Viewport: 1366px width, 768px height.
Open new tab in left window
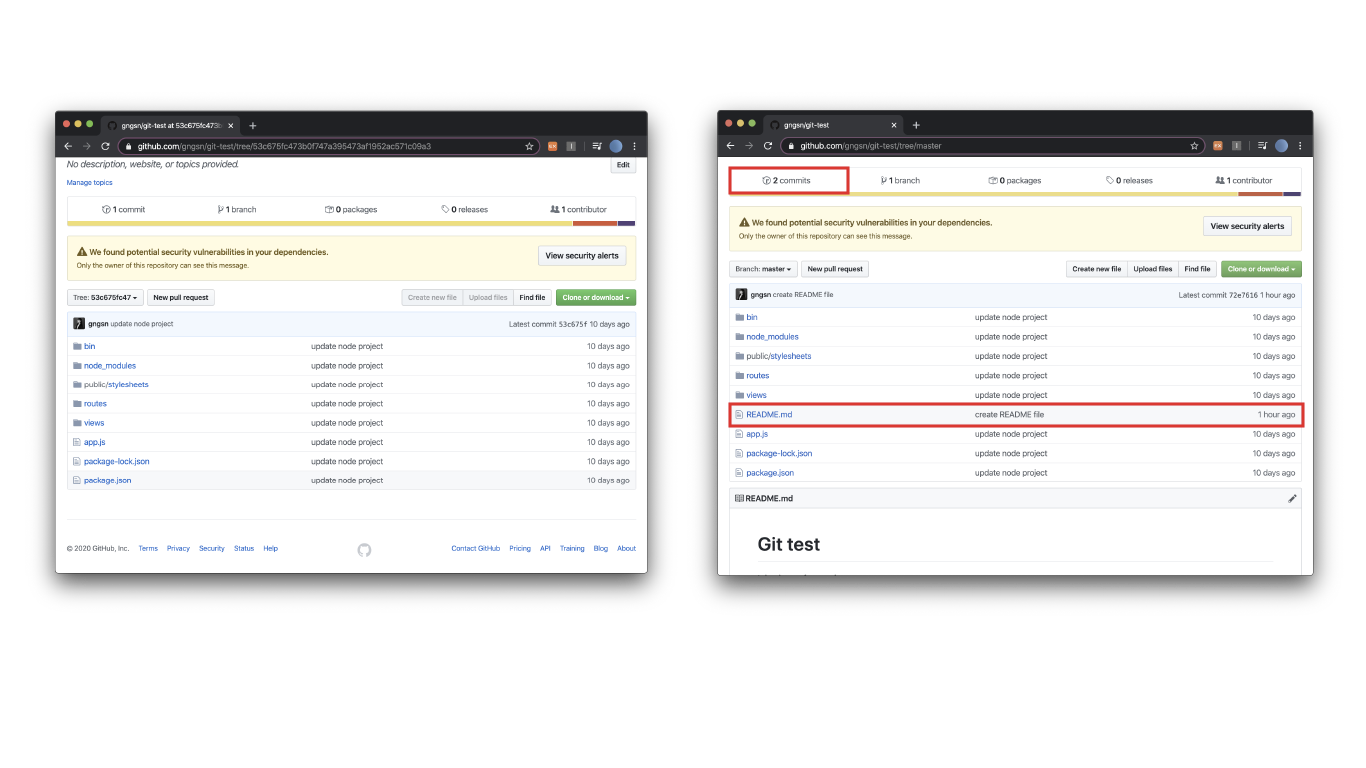(252, 126)
